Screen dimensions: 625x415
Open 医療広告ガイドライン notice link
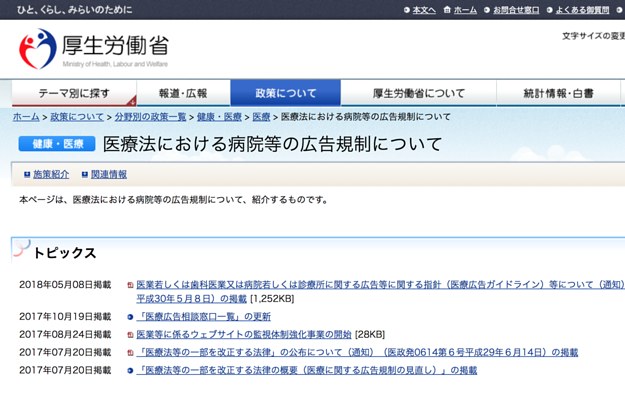(380, 285)
